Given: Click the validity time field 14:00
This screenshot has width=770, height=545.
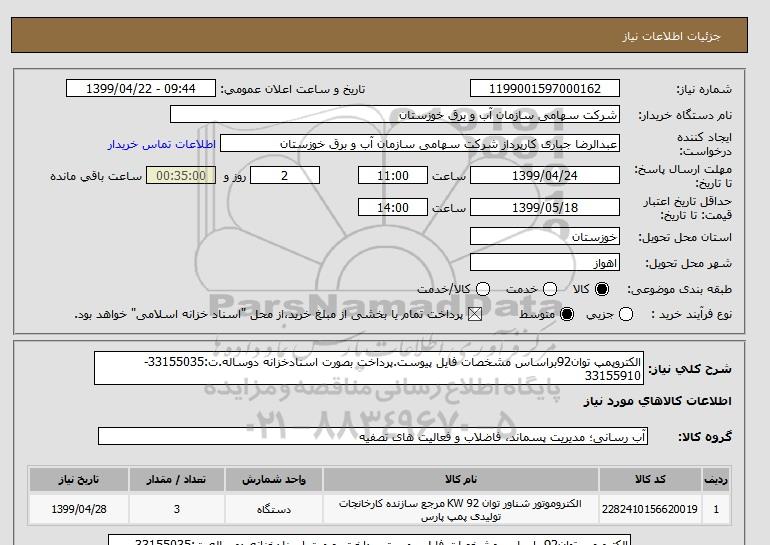Looking at the screenshot, I should [393, 207].
